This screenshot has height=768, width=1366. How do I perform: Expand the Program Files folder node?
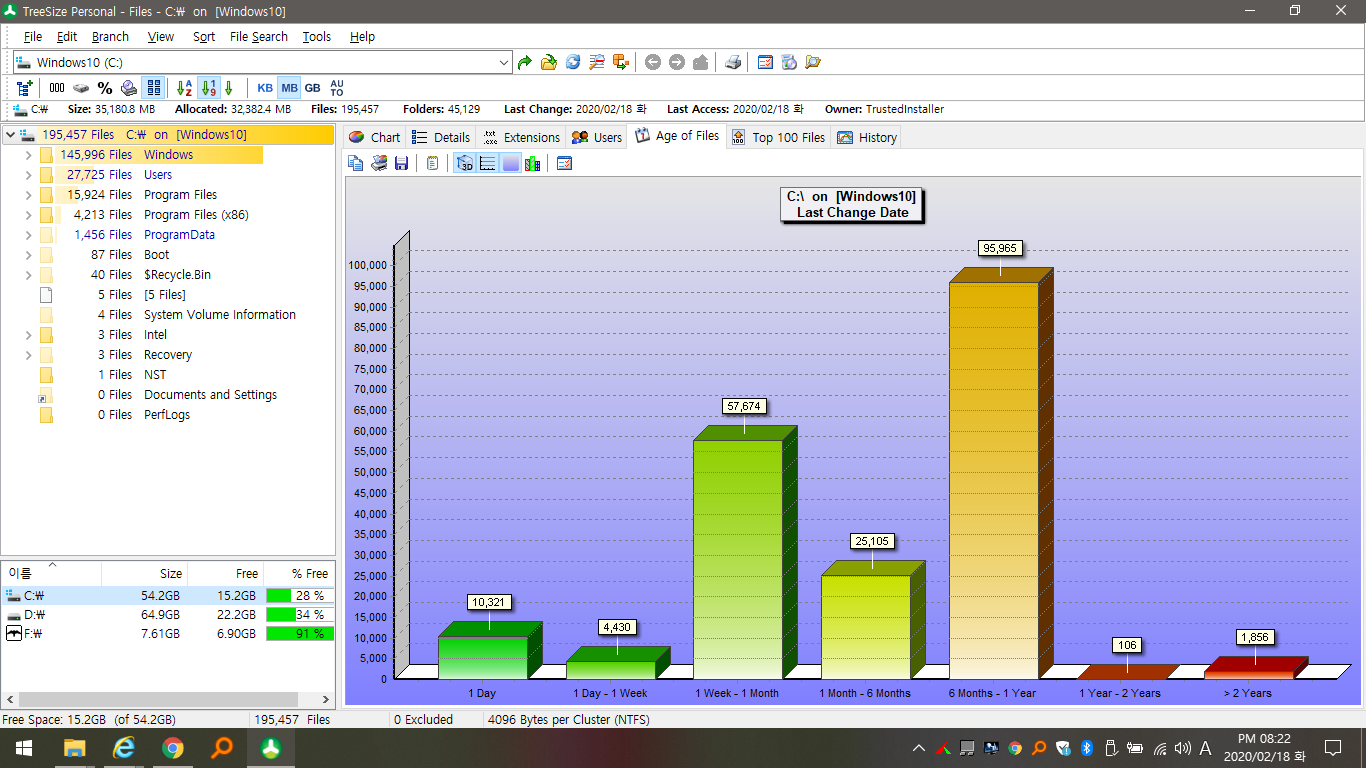coord(28,195)
